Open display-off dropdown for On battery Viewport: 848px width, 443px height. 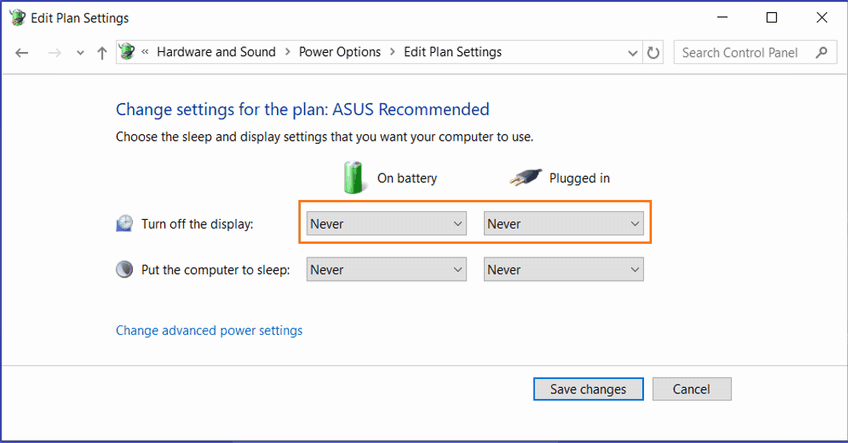pos(386,224)
